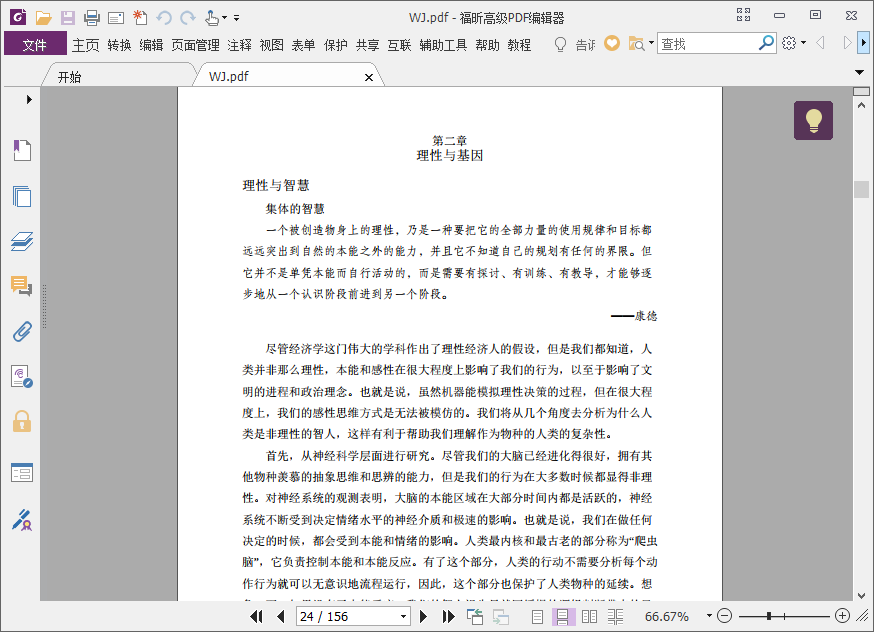The height and width of the screenshot is (632, 874).
Task: Open Customize Quick Access Toolbar dropdown
Action: click(x=236, y=18)
